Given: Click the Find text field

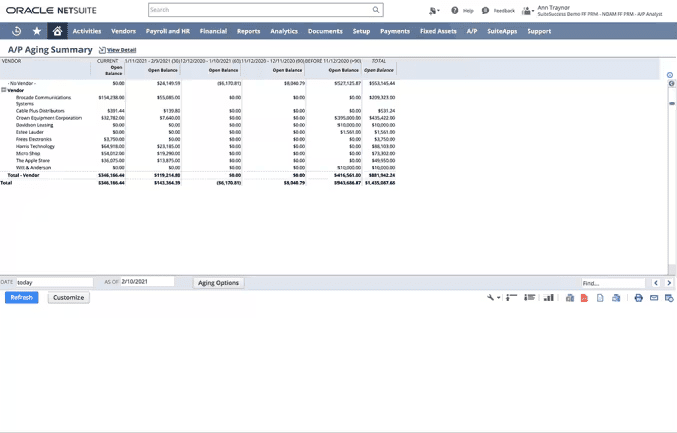Looking at the screenshot, I should click(x=612, y=283).
